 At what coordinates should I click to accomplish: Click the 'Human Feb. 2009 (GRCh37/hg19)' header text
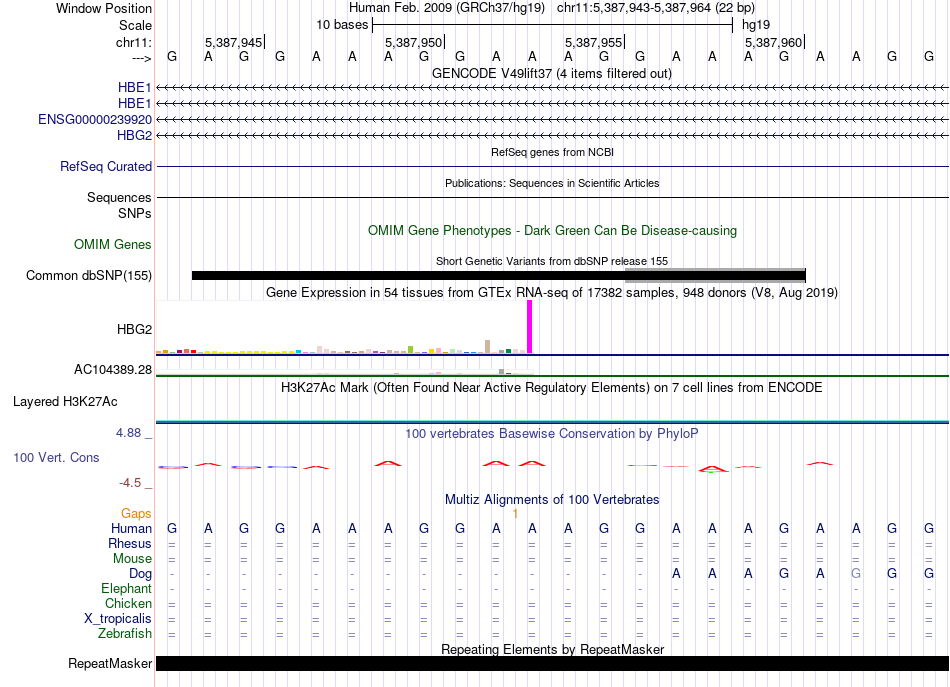[x=447, y=8]
